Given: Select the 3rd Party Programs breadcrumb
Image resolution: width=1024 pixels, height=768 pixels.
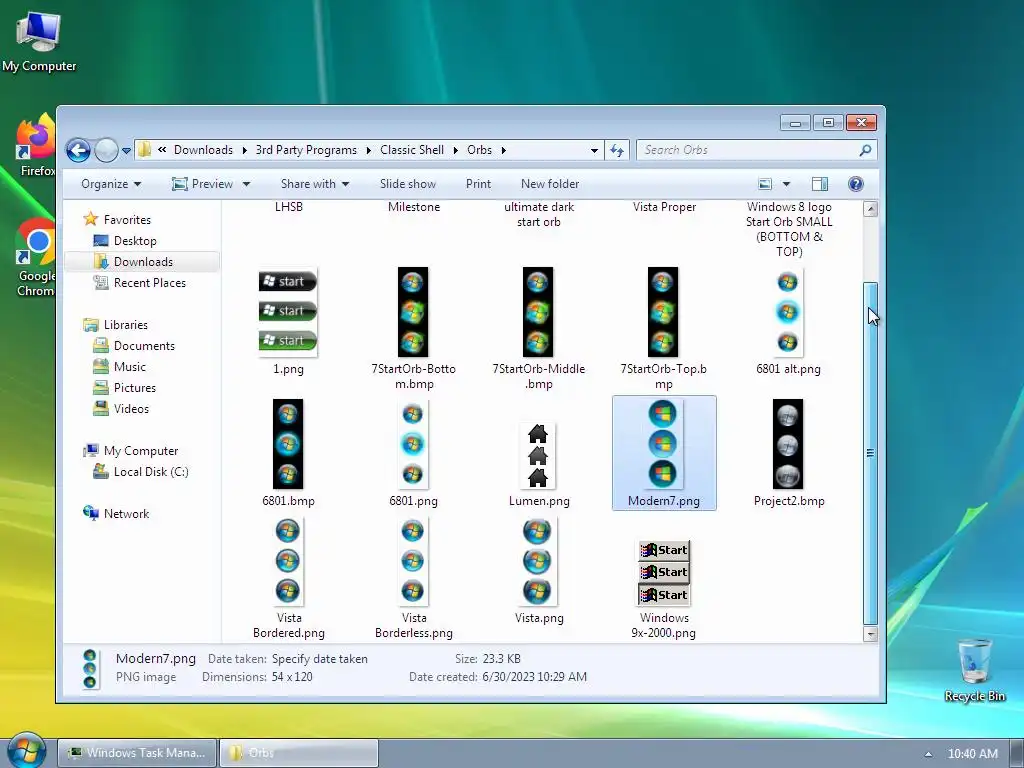Looking at the screenshot, I should [x=306, y=150].
